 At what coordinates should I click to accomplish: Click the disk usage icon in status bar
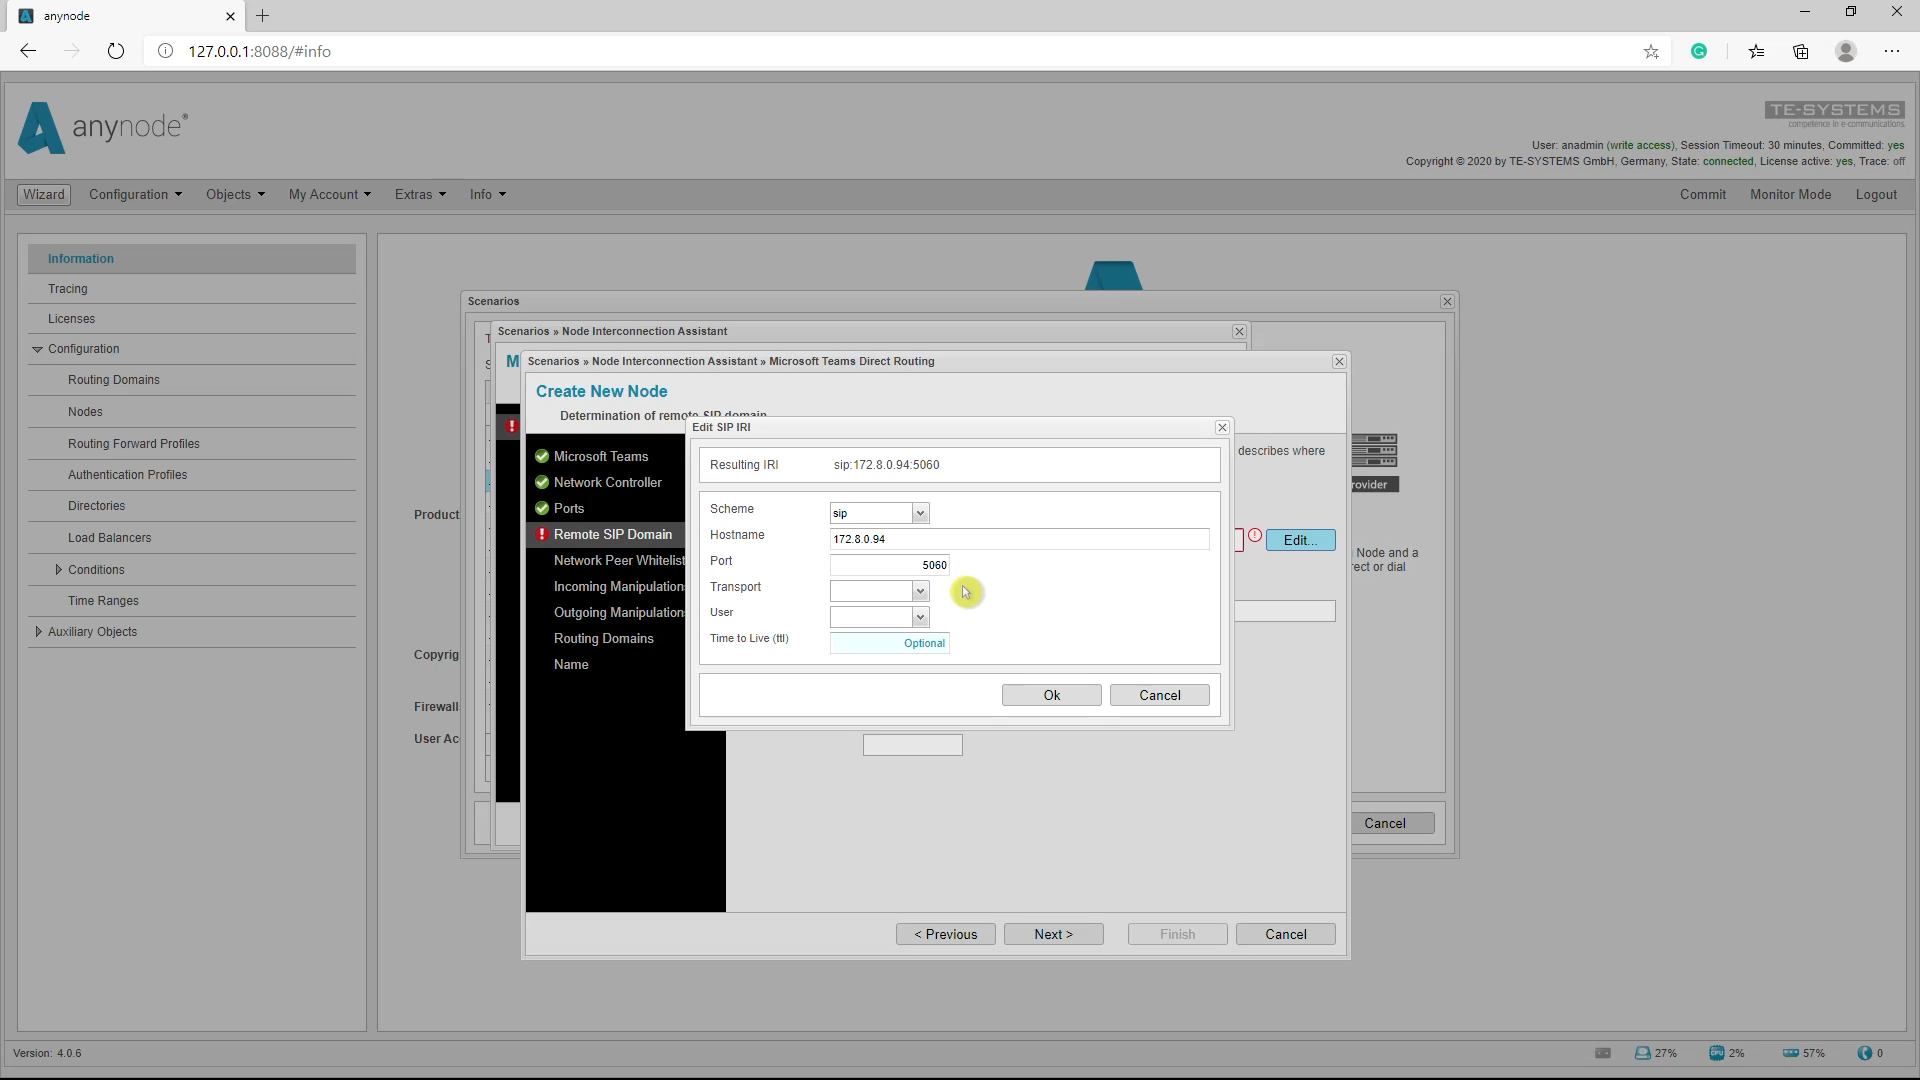[1642, 1053]
